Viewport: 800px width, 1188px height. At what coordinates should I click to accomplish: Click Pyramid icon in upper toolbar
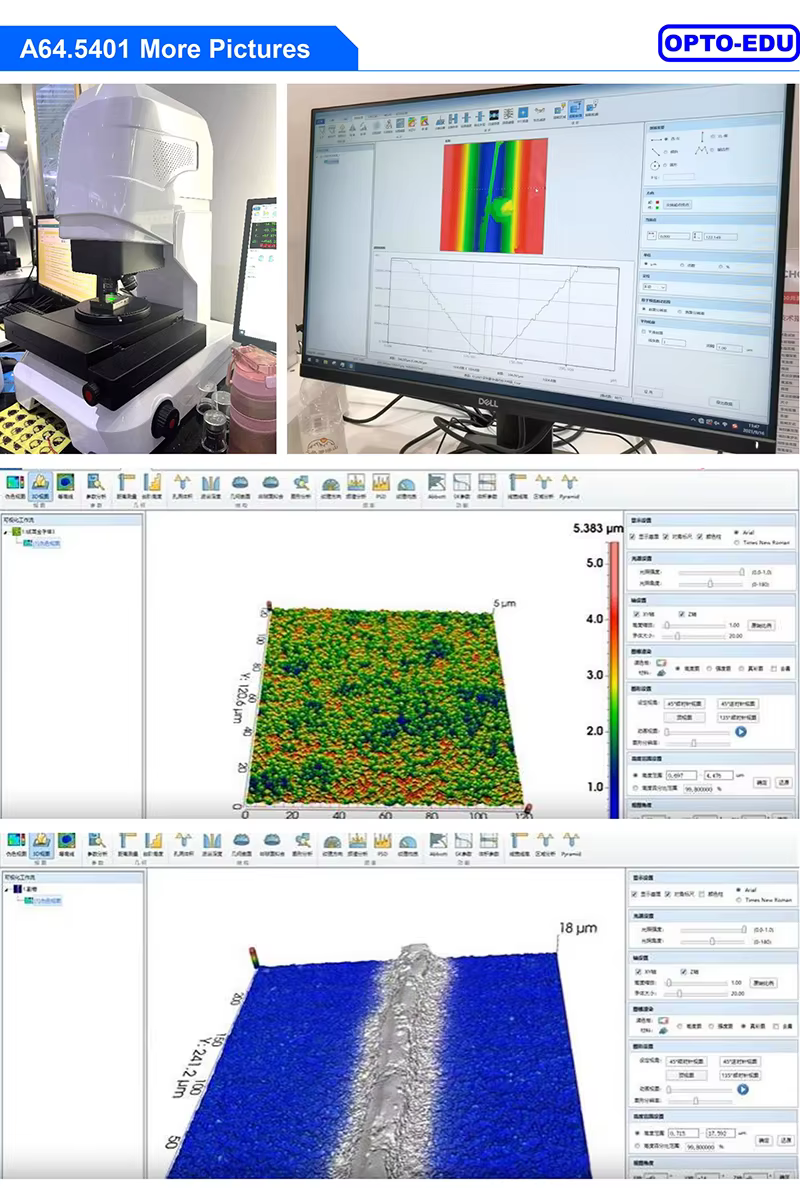point(570,485)
